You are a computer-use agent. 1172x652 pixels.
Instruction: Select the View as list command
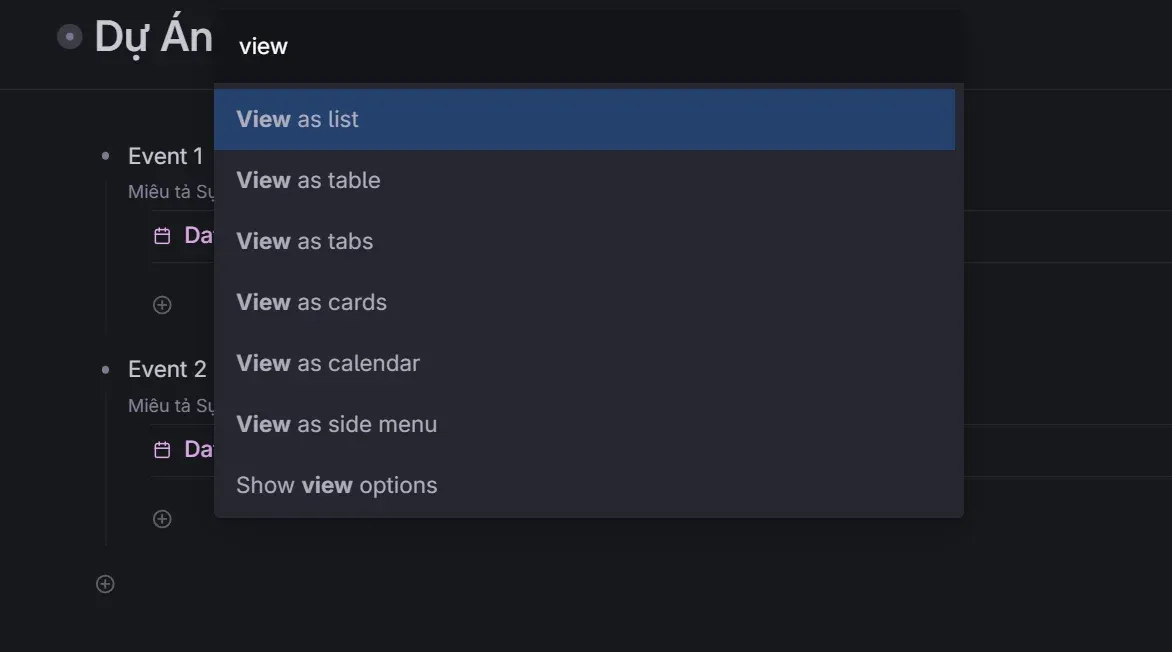585,120
